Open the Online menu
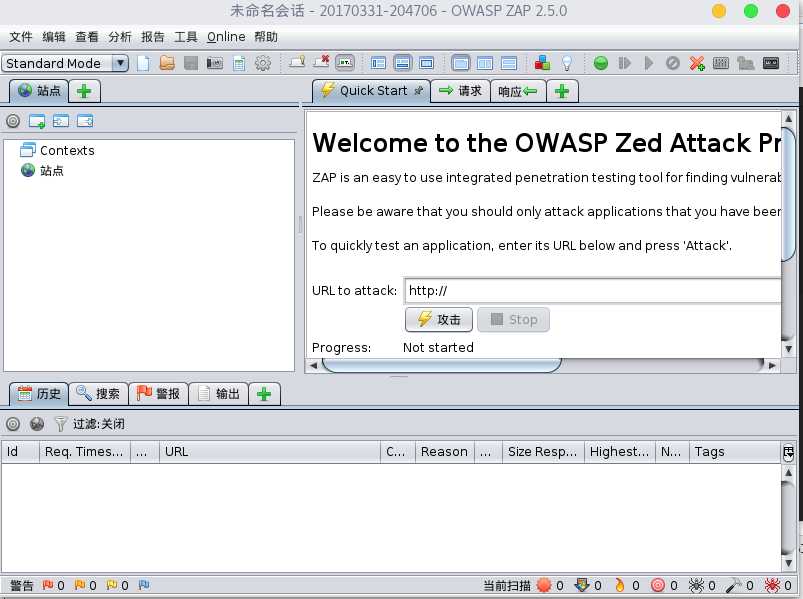 coord(226,37)
